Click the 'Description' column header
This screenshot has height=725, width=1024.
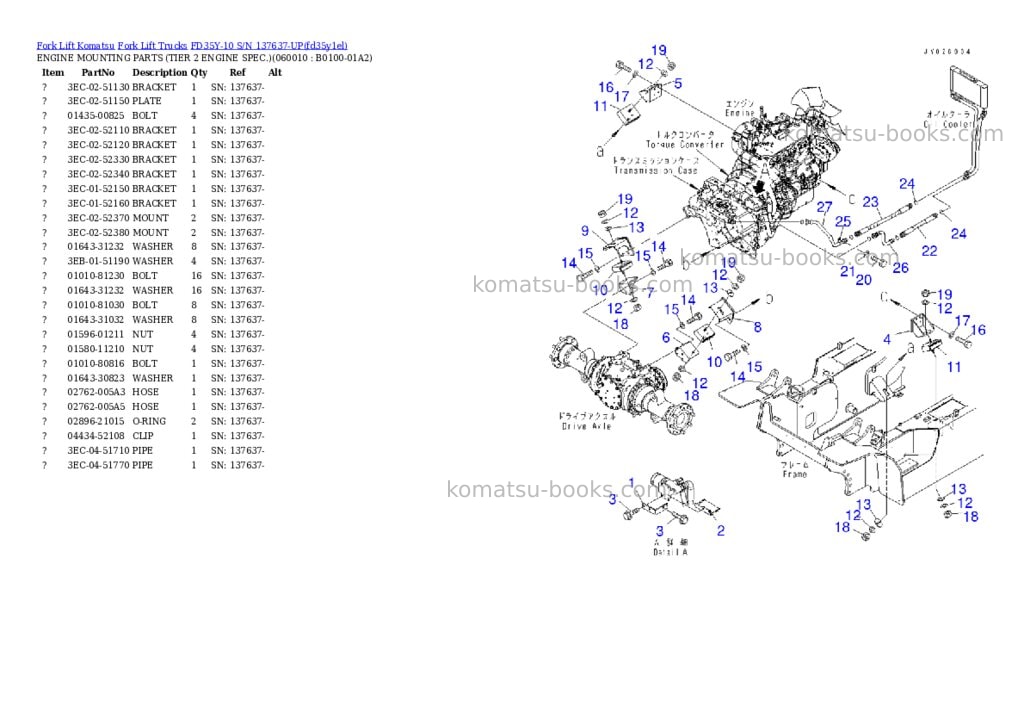[159, 72]
